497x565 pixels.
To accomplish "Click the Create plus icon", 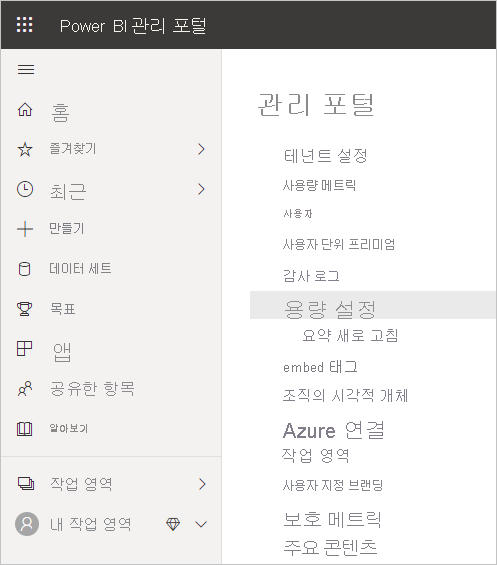I will pos(25,229).
